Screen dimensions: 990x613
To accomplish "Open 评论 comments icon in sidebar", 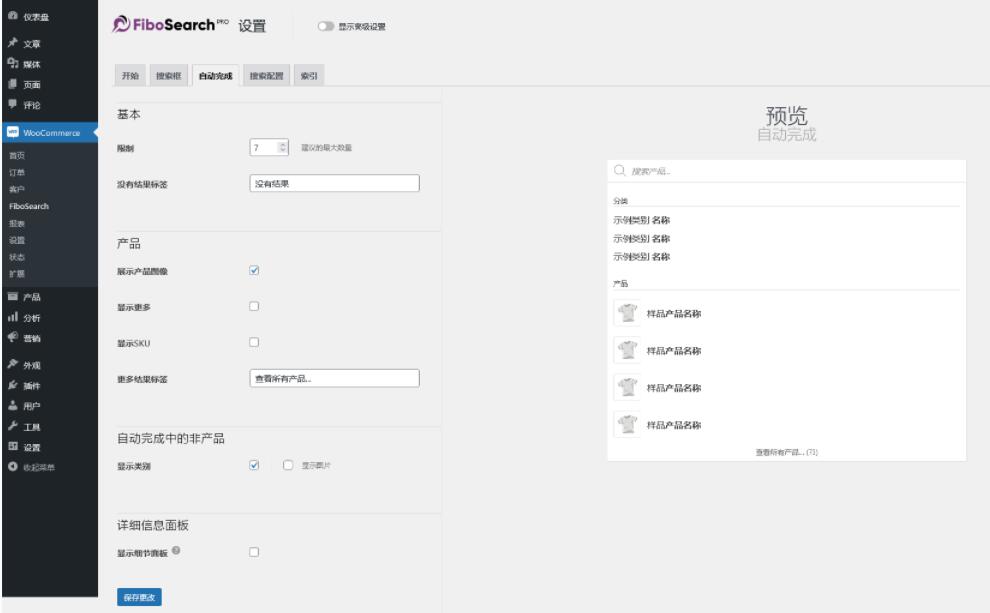I will click(12, 105).
